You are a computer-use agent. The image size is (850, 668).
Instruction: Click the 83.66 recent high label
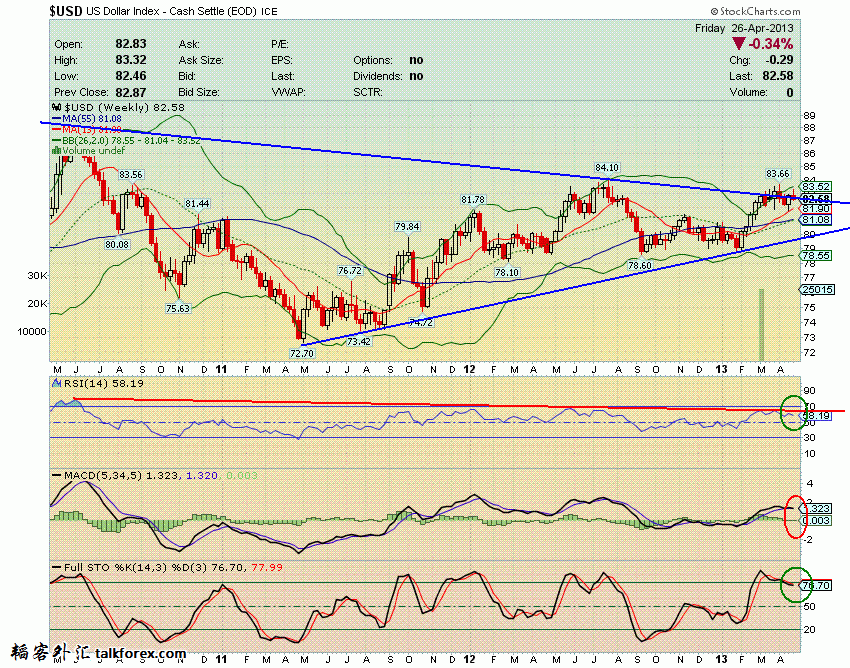pos(778,174)
